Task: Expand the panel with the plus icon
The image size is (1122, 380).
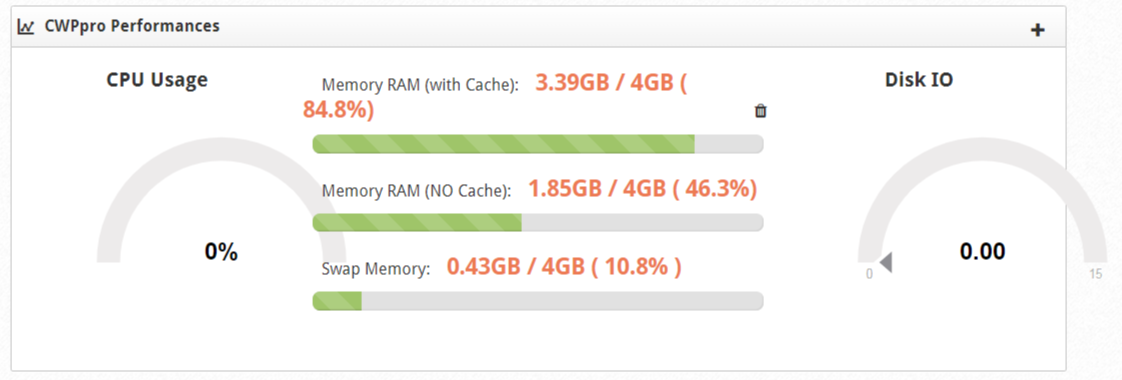Action: tap(1037, 29)
